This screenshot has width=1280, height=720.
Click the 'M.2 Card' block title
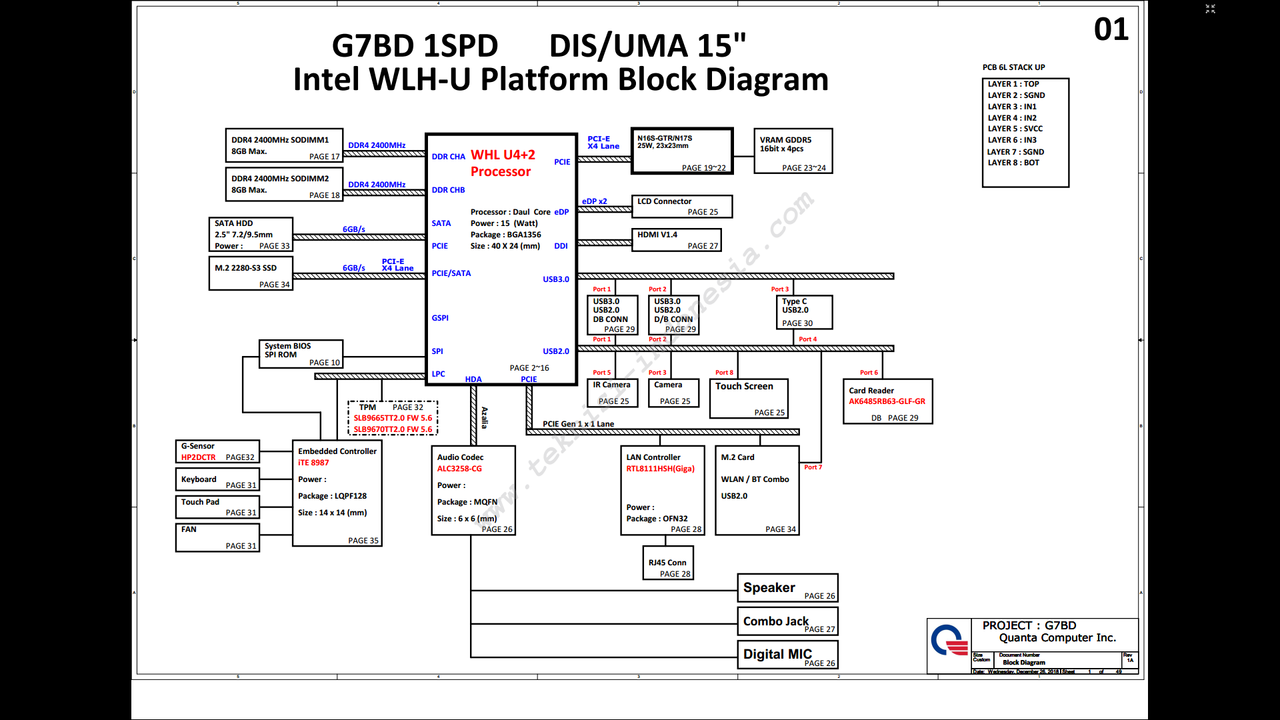738,457
